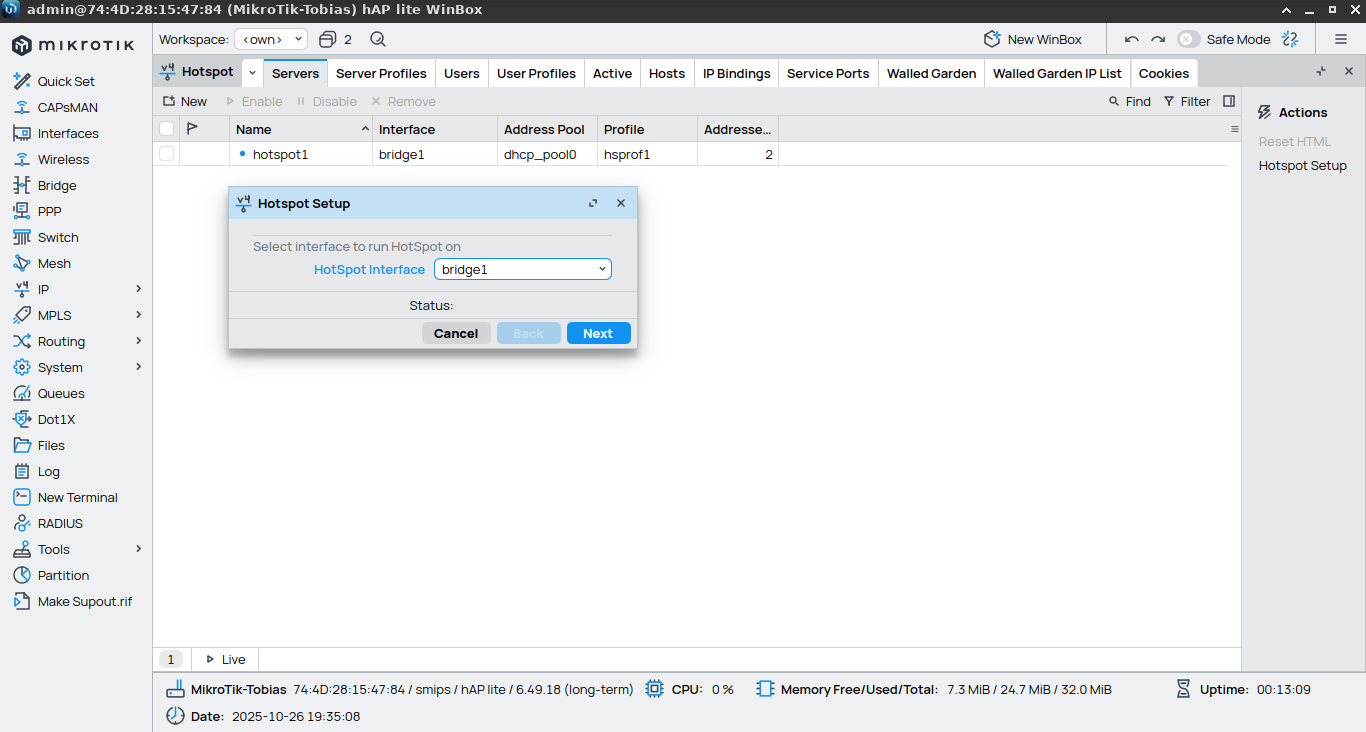Open the hamburger menu icon
The image size is (1366, 732).
(1341, 39)
